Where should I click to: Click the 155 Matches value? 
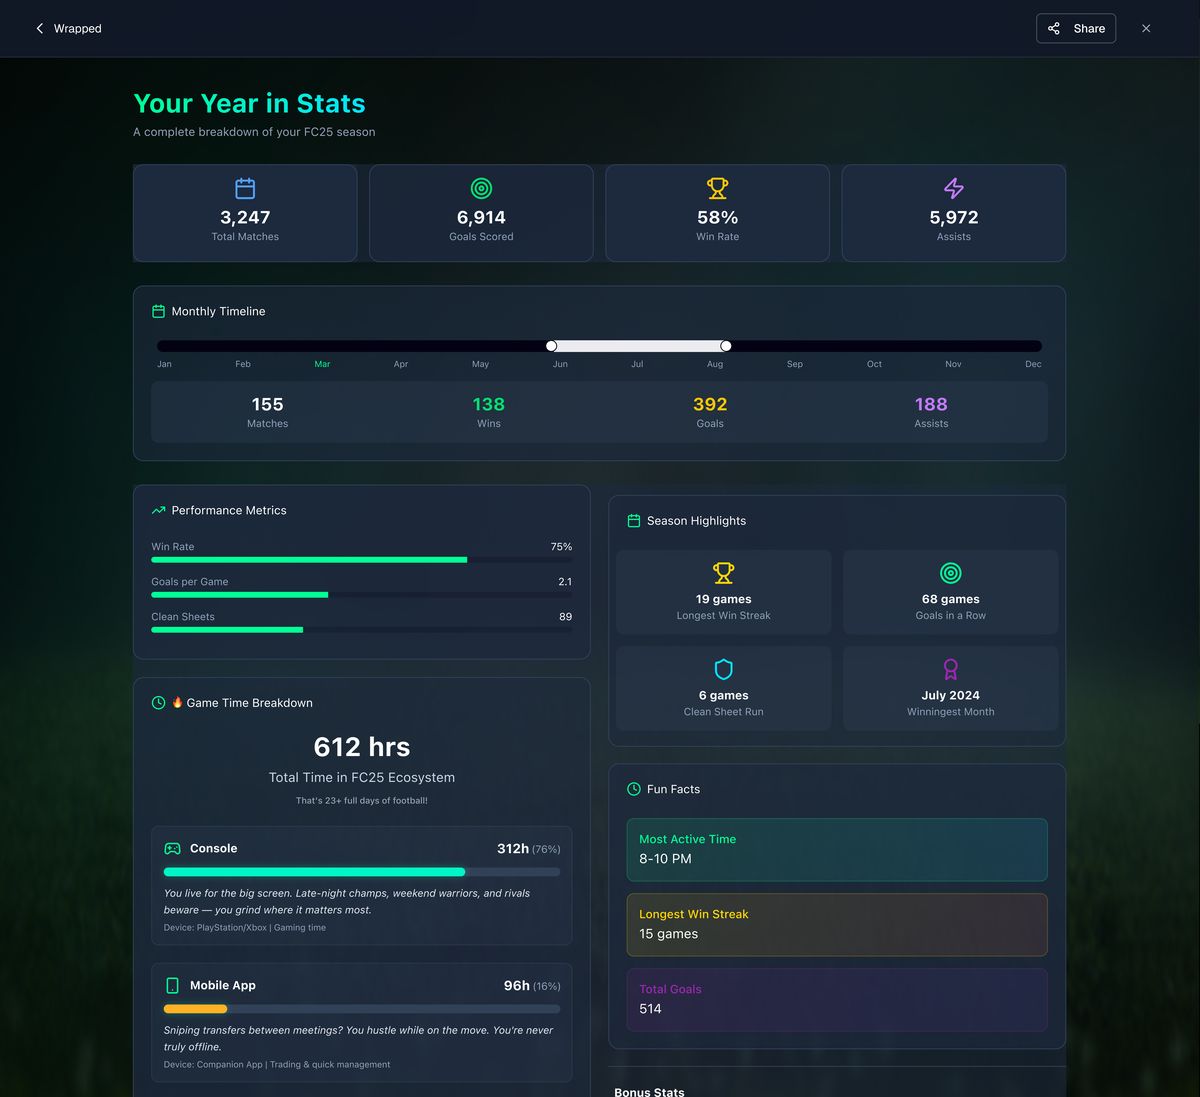267,405
